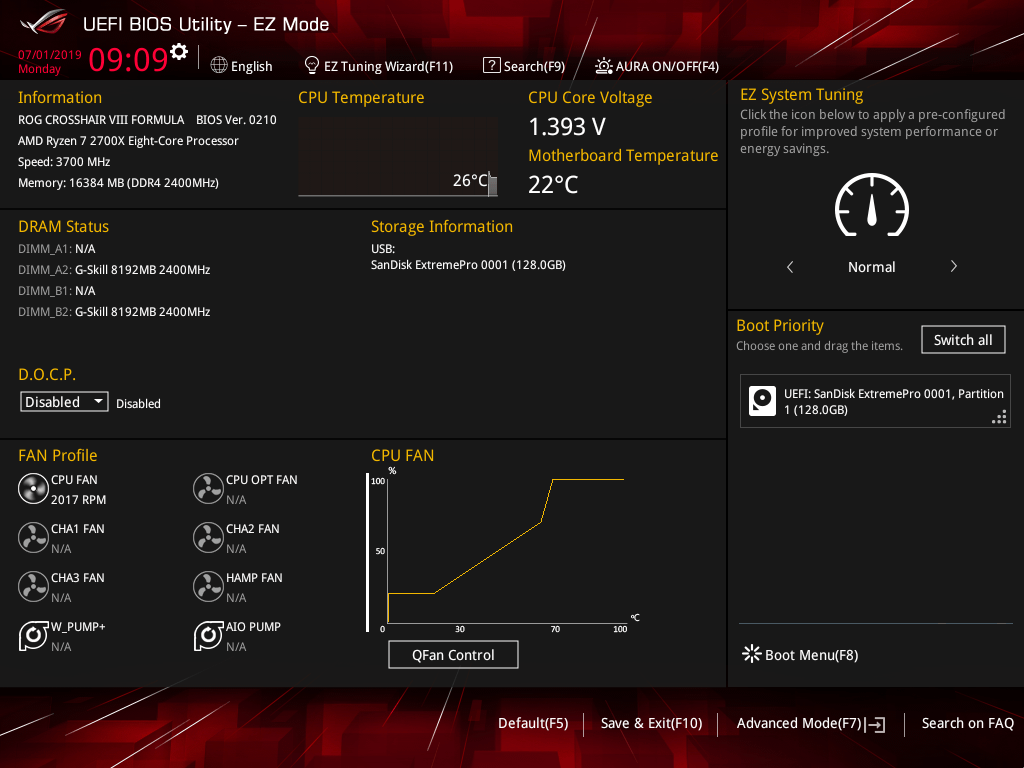Click the DRAM Status heading

point(63,227)
